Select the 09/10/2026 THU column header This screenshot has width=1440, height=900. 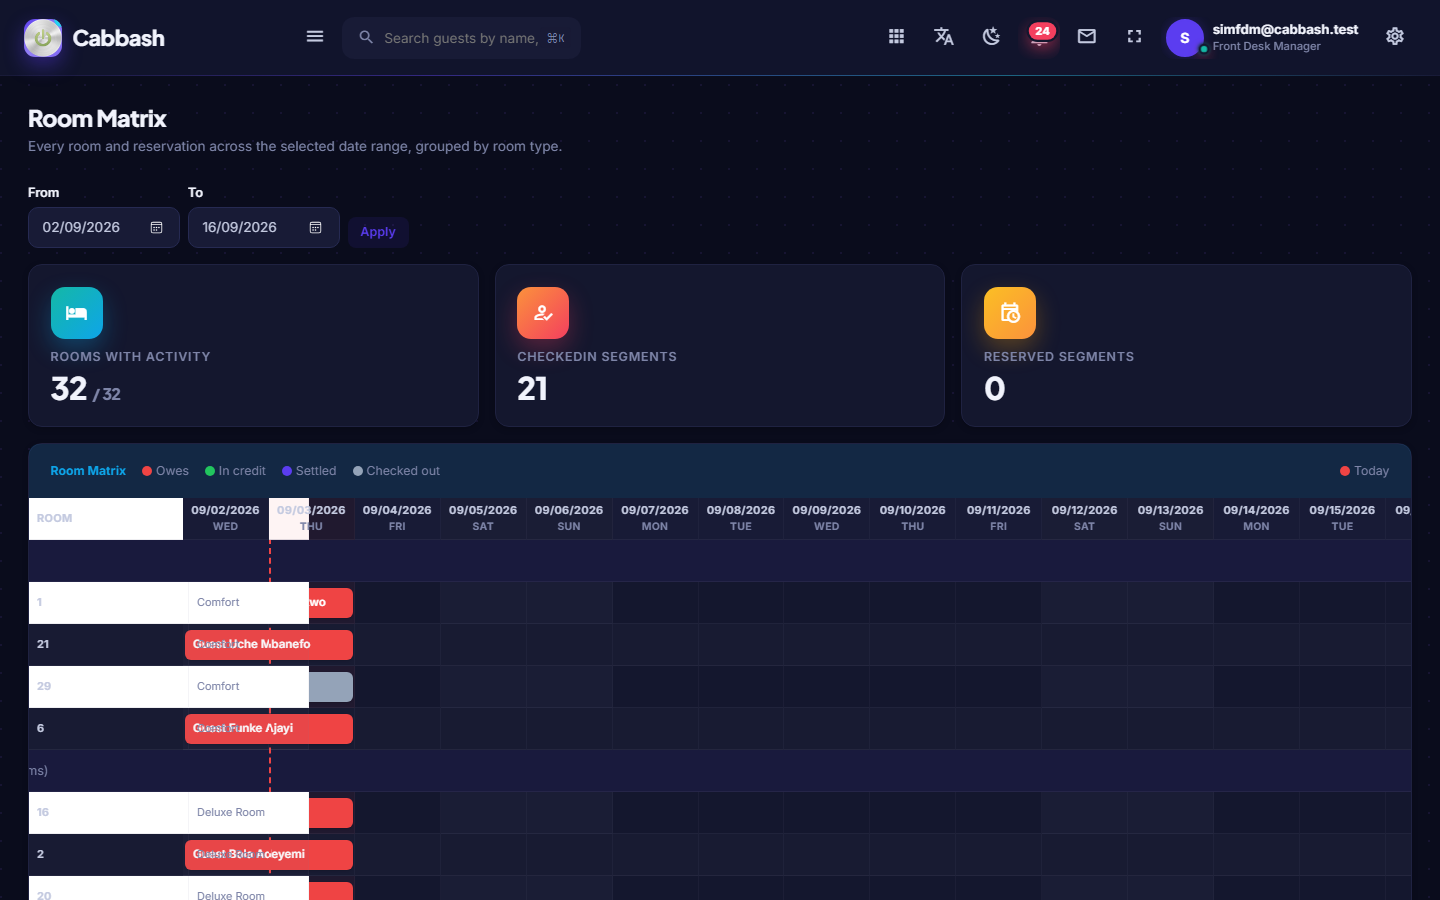click(x=913, y=518)
